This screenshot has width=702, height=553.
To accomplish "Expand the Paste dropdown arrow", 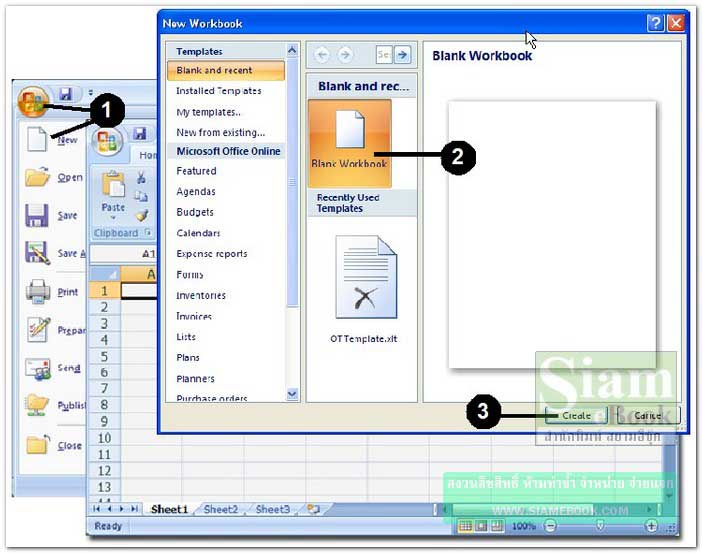I will (113, 218).
